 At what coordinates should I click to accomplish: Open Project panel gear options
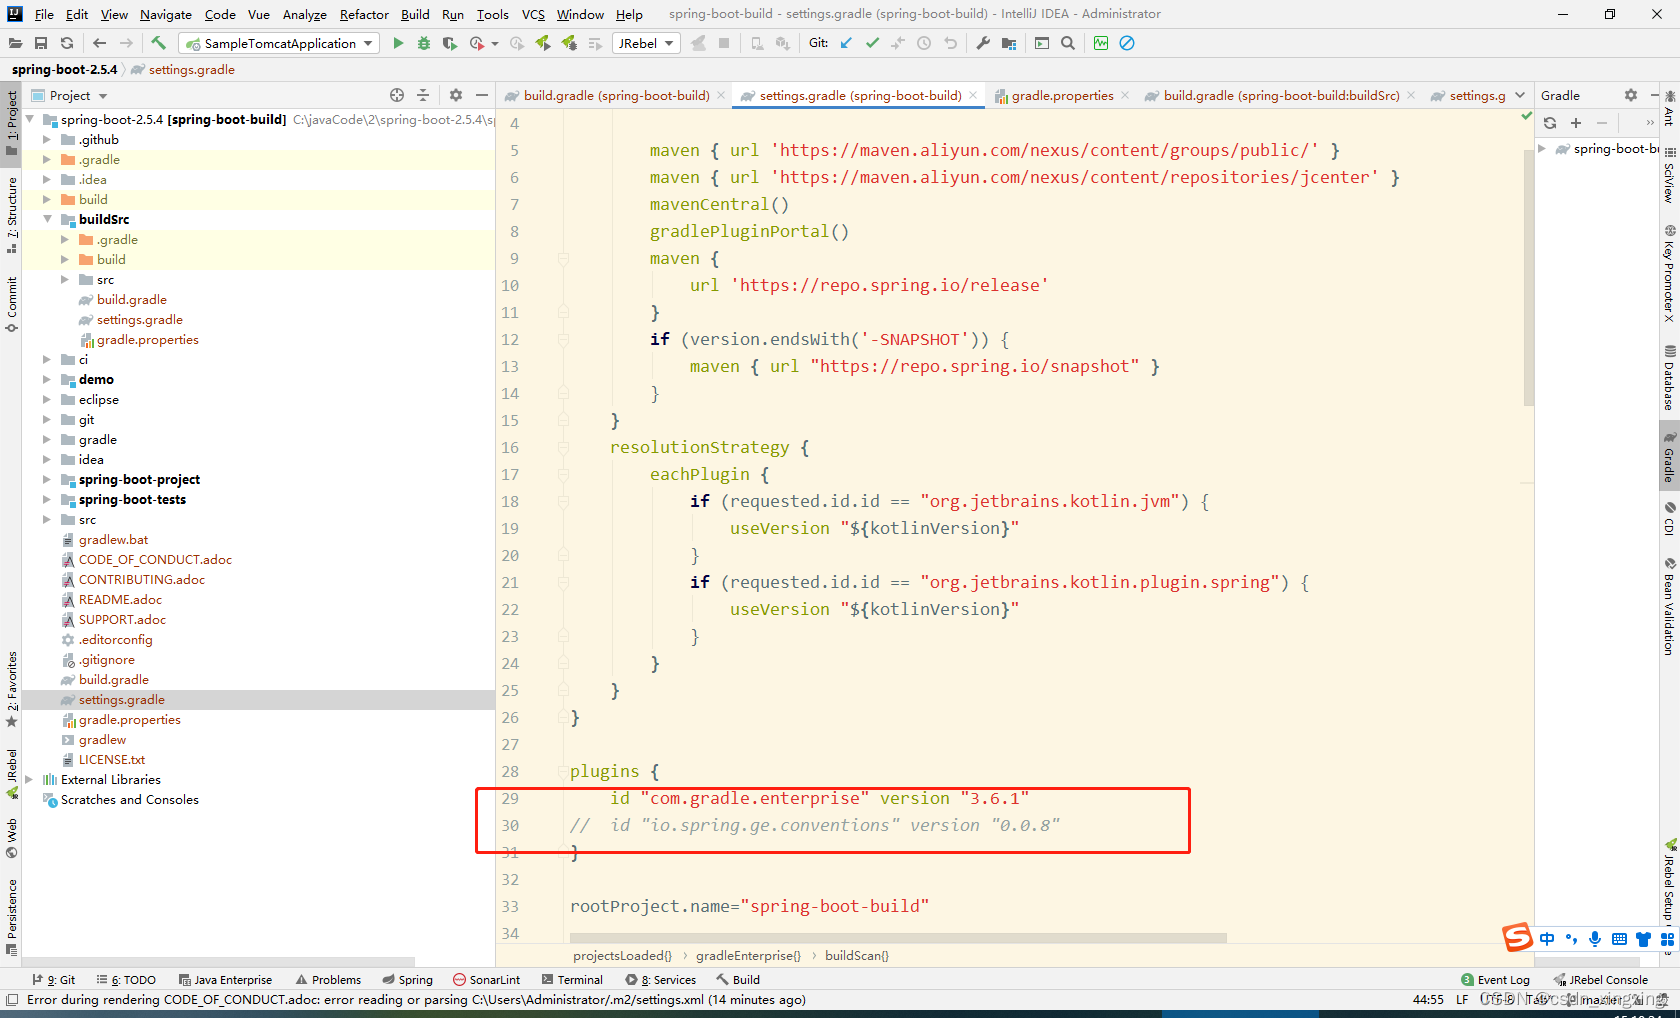[x=456, y=95]
